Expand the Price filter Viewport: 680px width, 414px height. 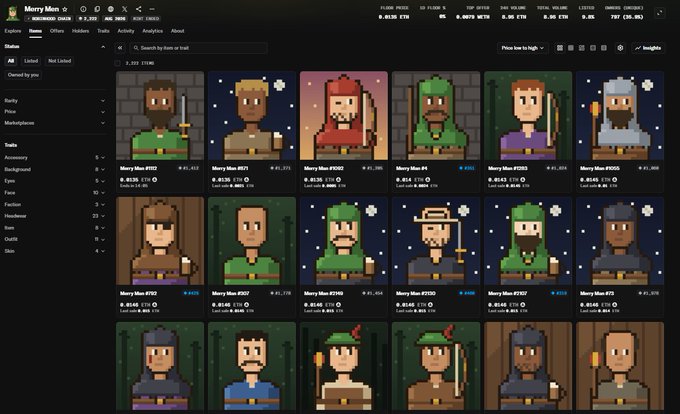55,112
